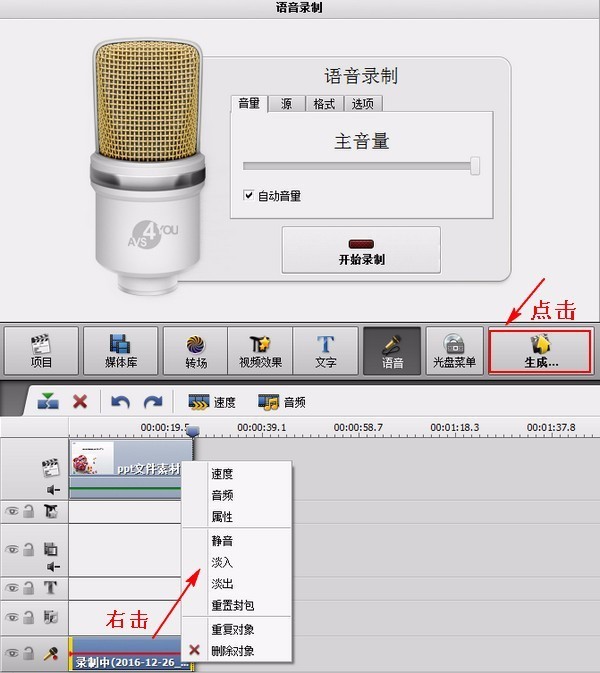This screenshot has height=673, width=600.
Task: Click the red delete X toolbar icon
Action: pos(80,402)
